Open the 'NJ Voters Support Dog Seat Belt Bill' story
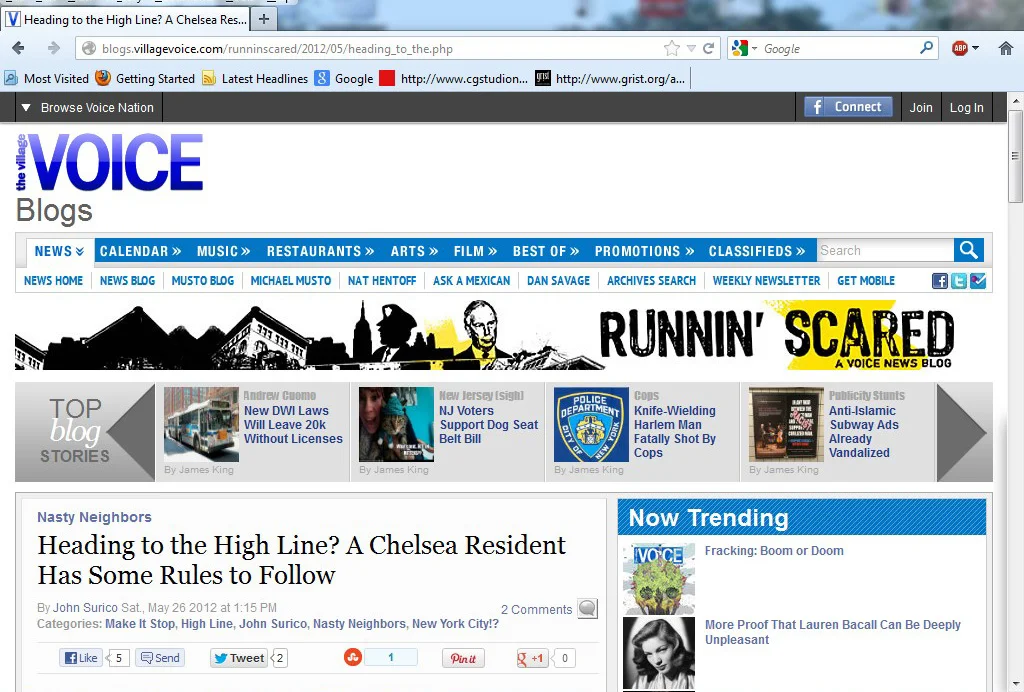The height and width of the screenshot is (692, 1024). pos(488,424)
